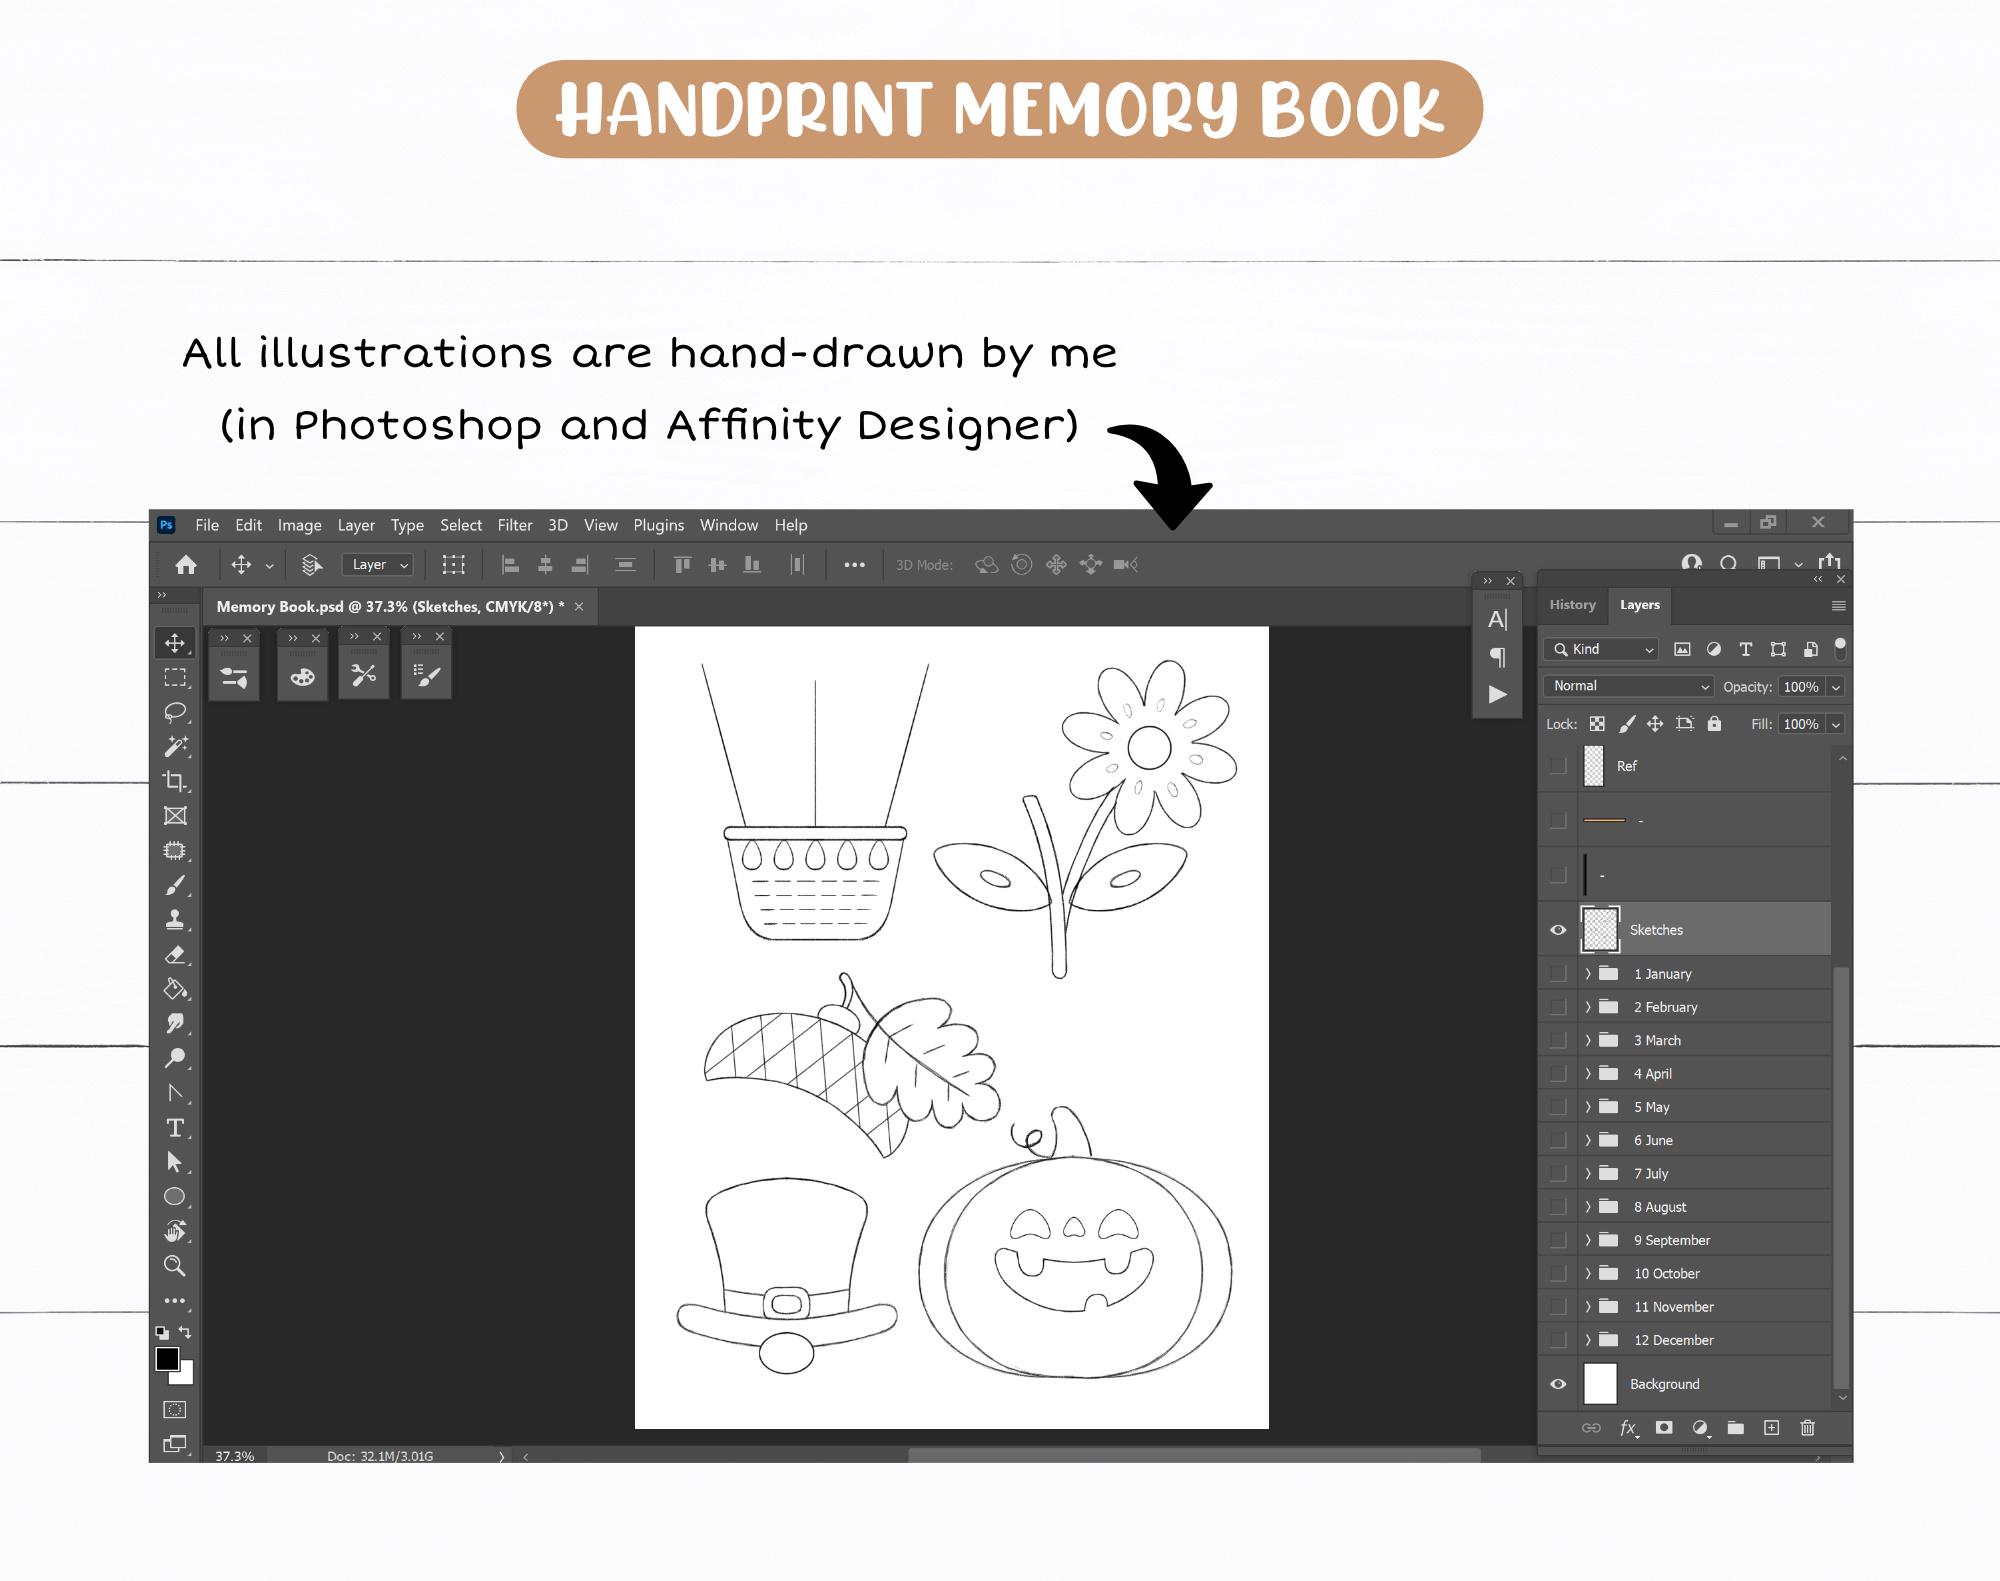The height and width of the screenshot is (1581, 2000).
Task: Open the blend mode dropdown showing Normal
Action: (x=1627, y=686)
